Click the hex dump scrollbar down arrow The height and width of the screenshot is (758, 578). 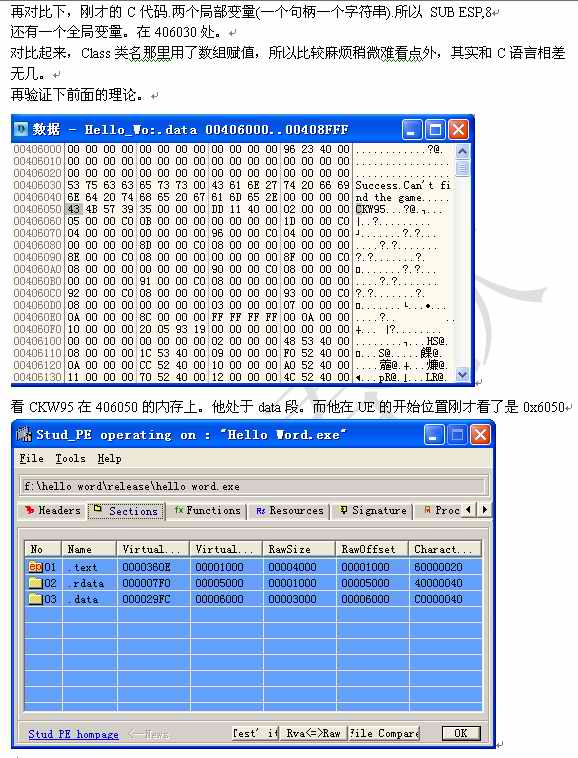tap(462, 375)
